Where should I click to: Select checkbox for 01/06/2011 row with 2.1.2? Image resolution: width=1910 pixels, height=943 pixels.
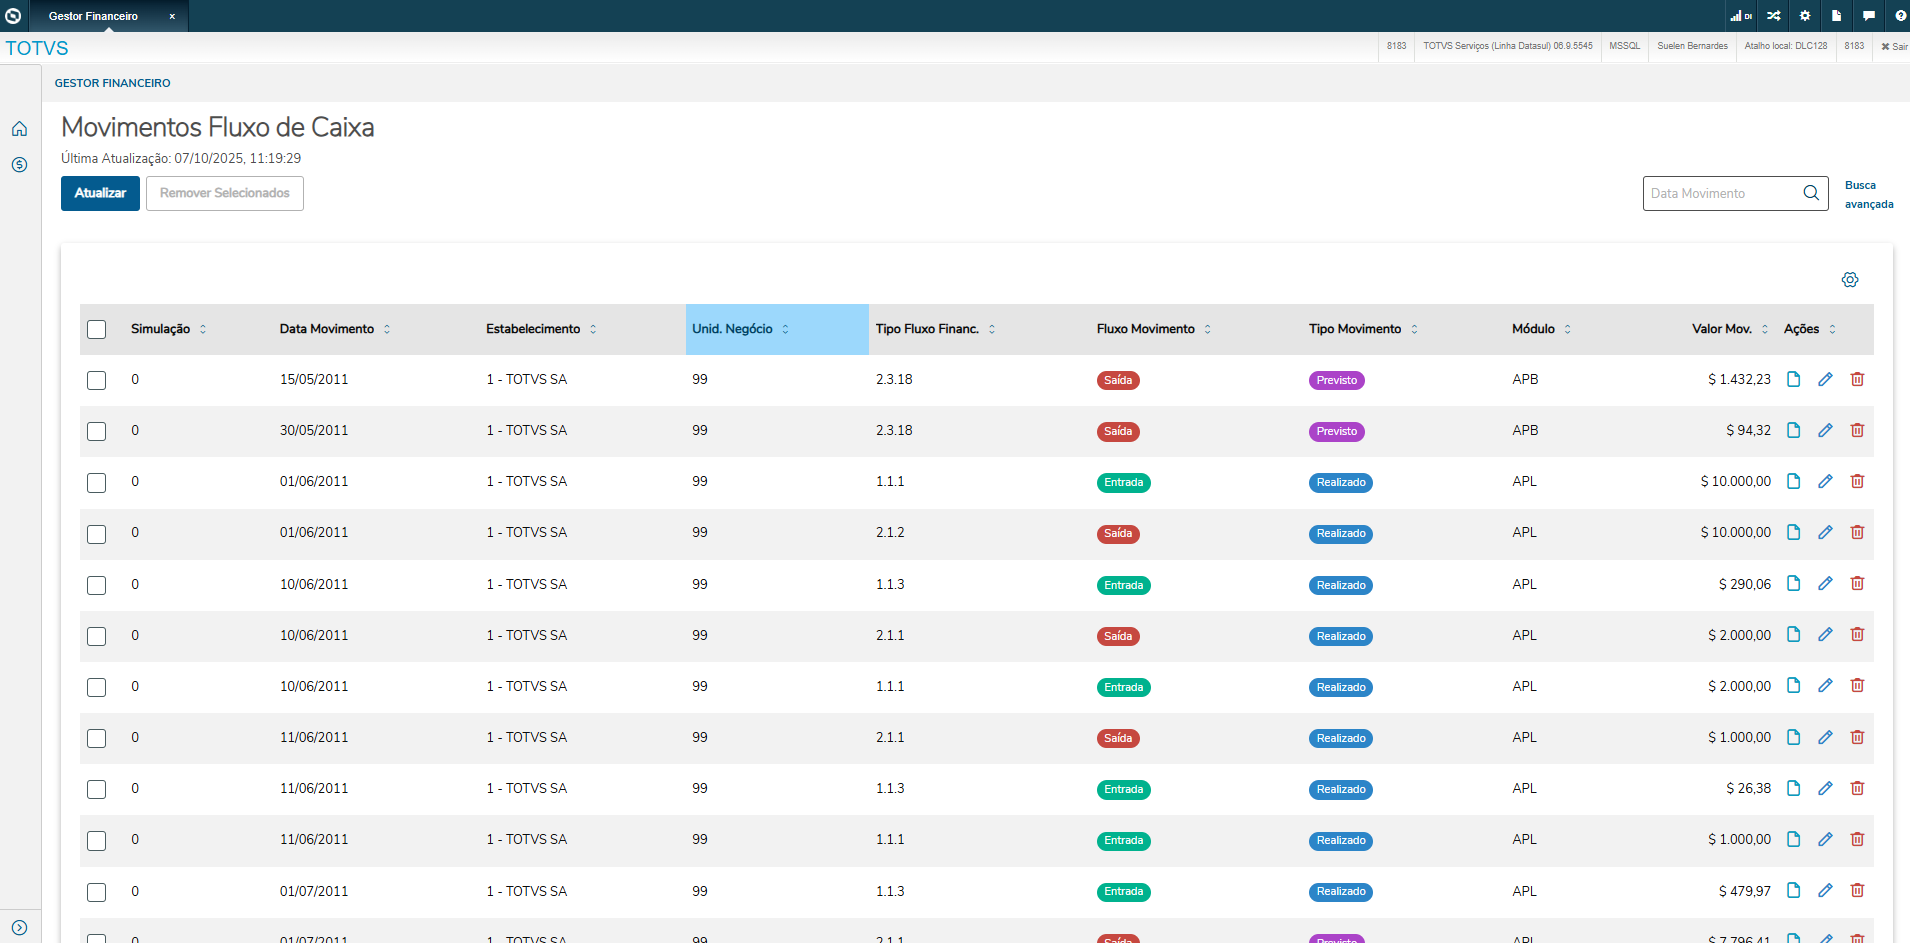tap(96, 533)
